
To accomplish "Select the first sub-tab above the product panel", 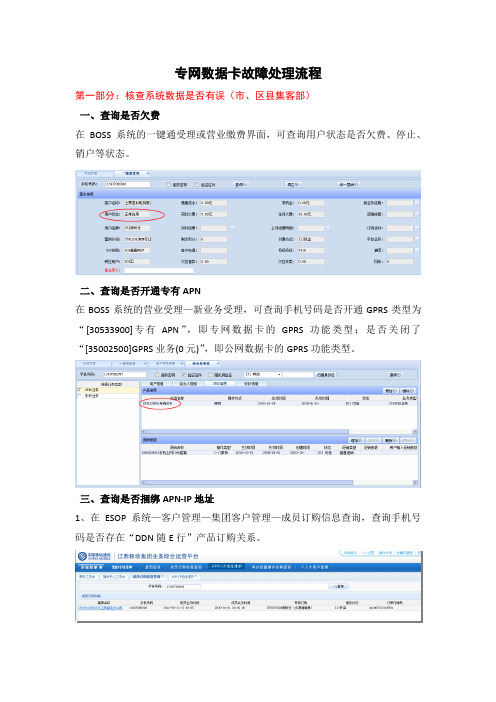I will (x=157, y=384).
